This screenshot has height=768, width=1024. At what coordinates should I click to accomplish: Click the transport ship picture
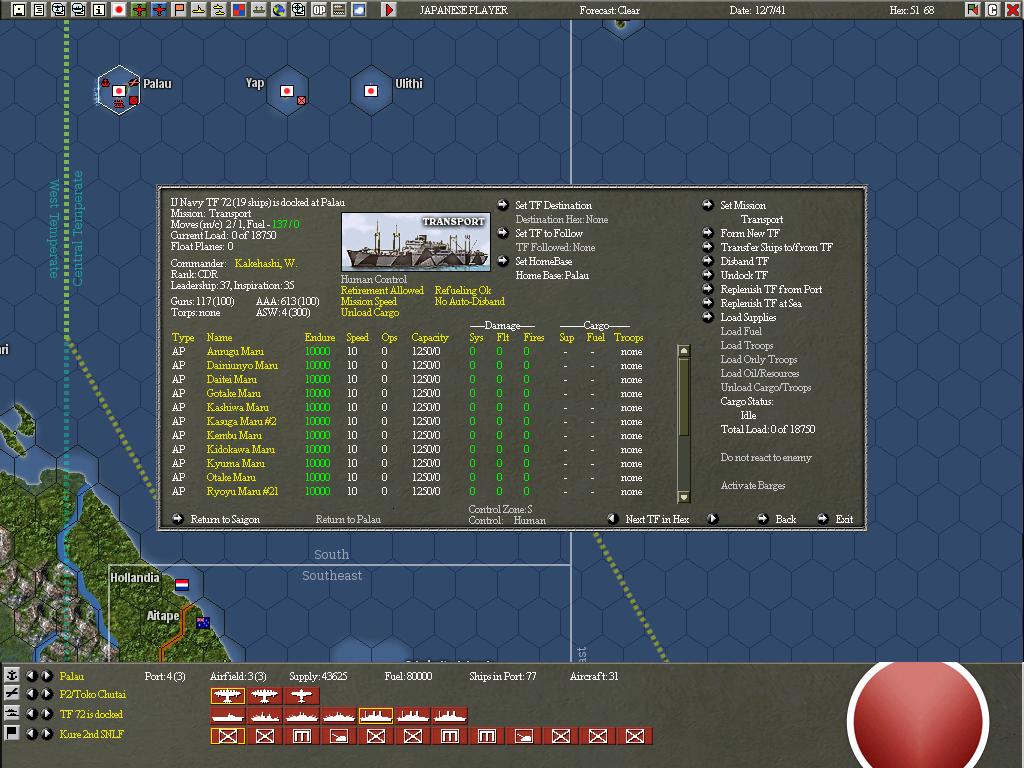pyautogui.click(x=416, y=242)
